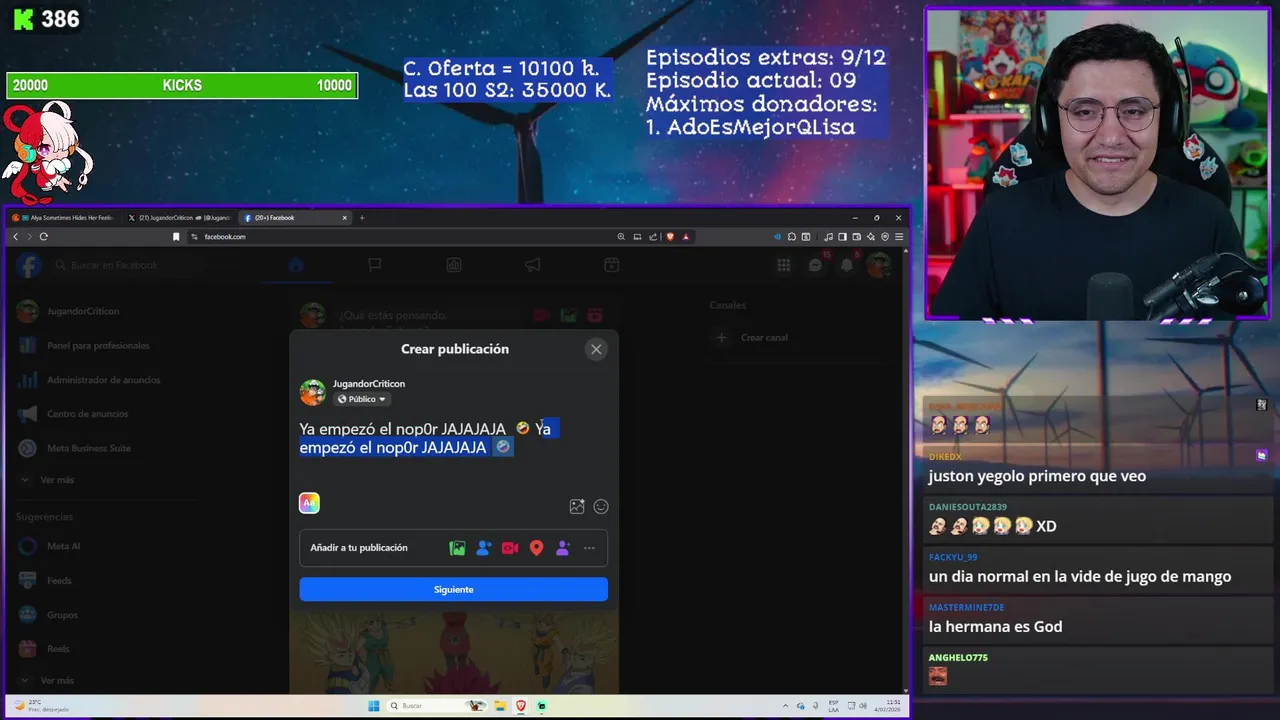1280x720 pixels.
Task: Switch to the X JugandorCriticon browser tab
Action: click(x=178, y=217)
